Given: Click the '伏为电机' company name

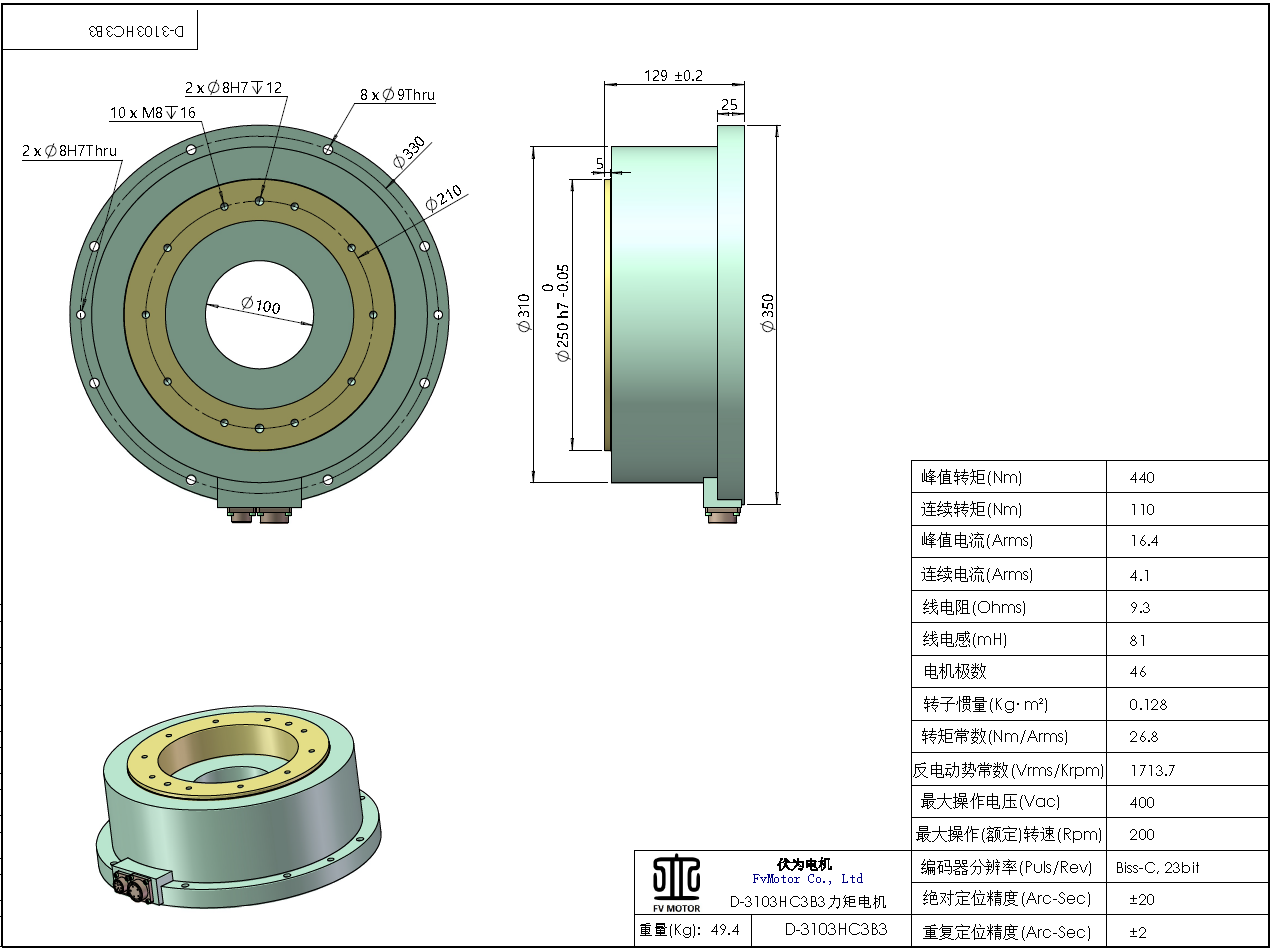Looking at the screenshot, I should 805,864.
